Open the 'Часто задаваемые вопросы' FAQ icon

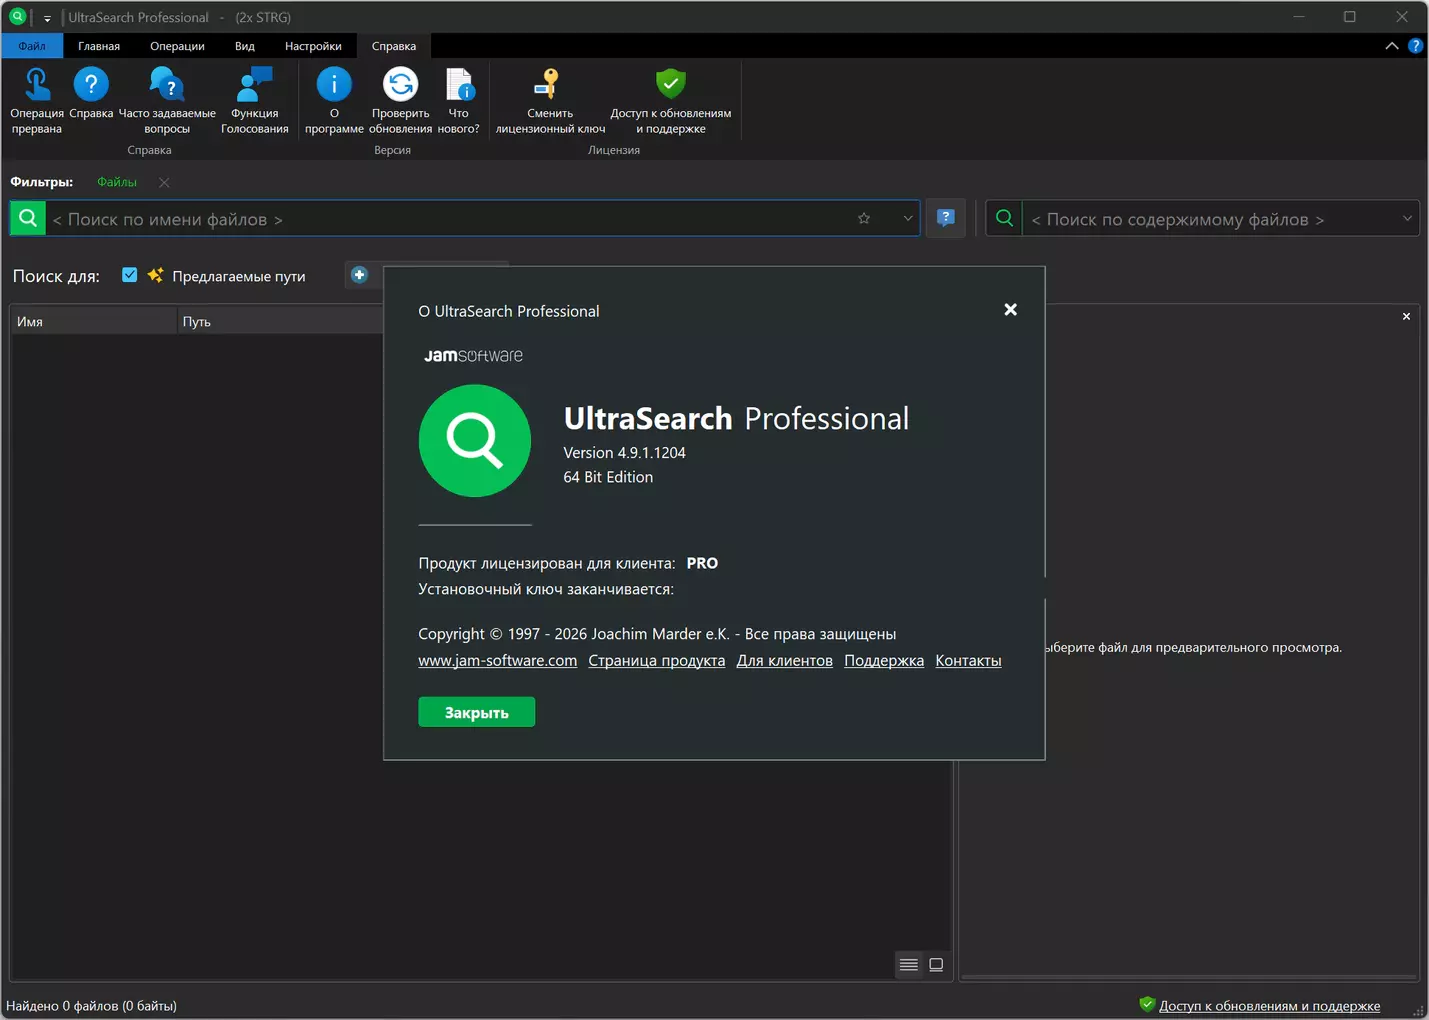166,86
